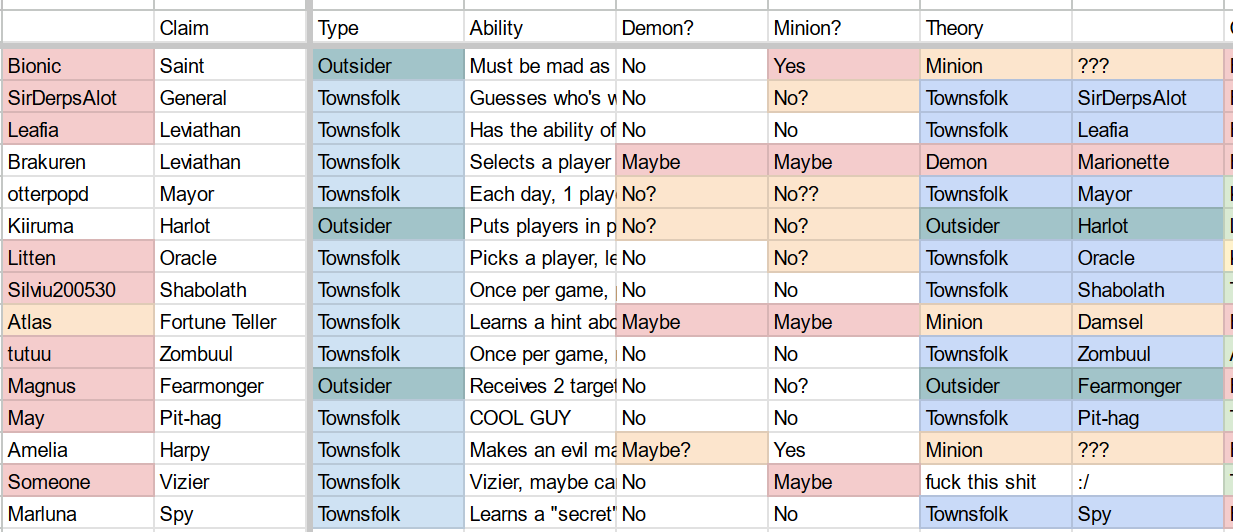Select Brakuren's Marionette theory cell
This screenshot has width=1233, height=532.
coord(1148,162)
